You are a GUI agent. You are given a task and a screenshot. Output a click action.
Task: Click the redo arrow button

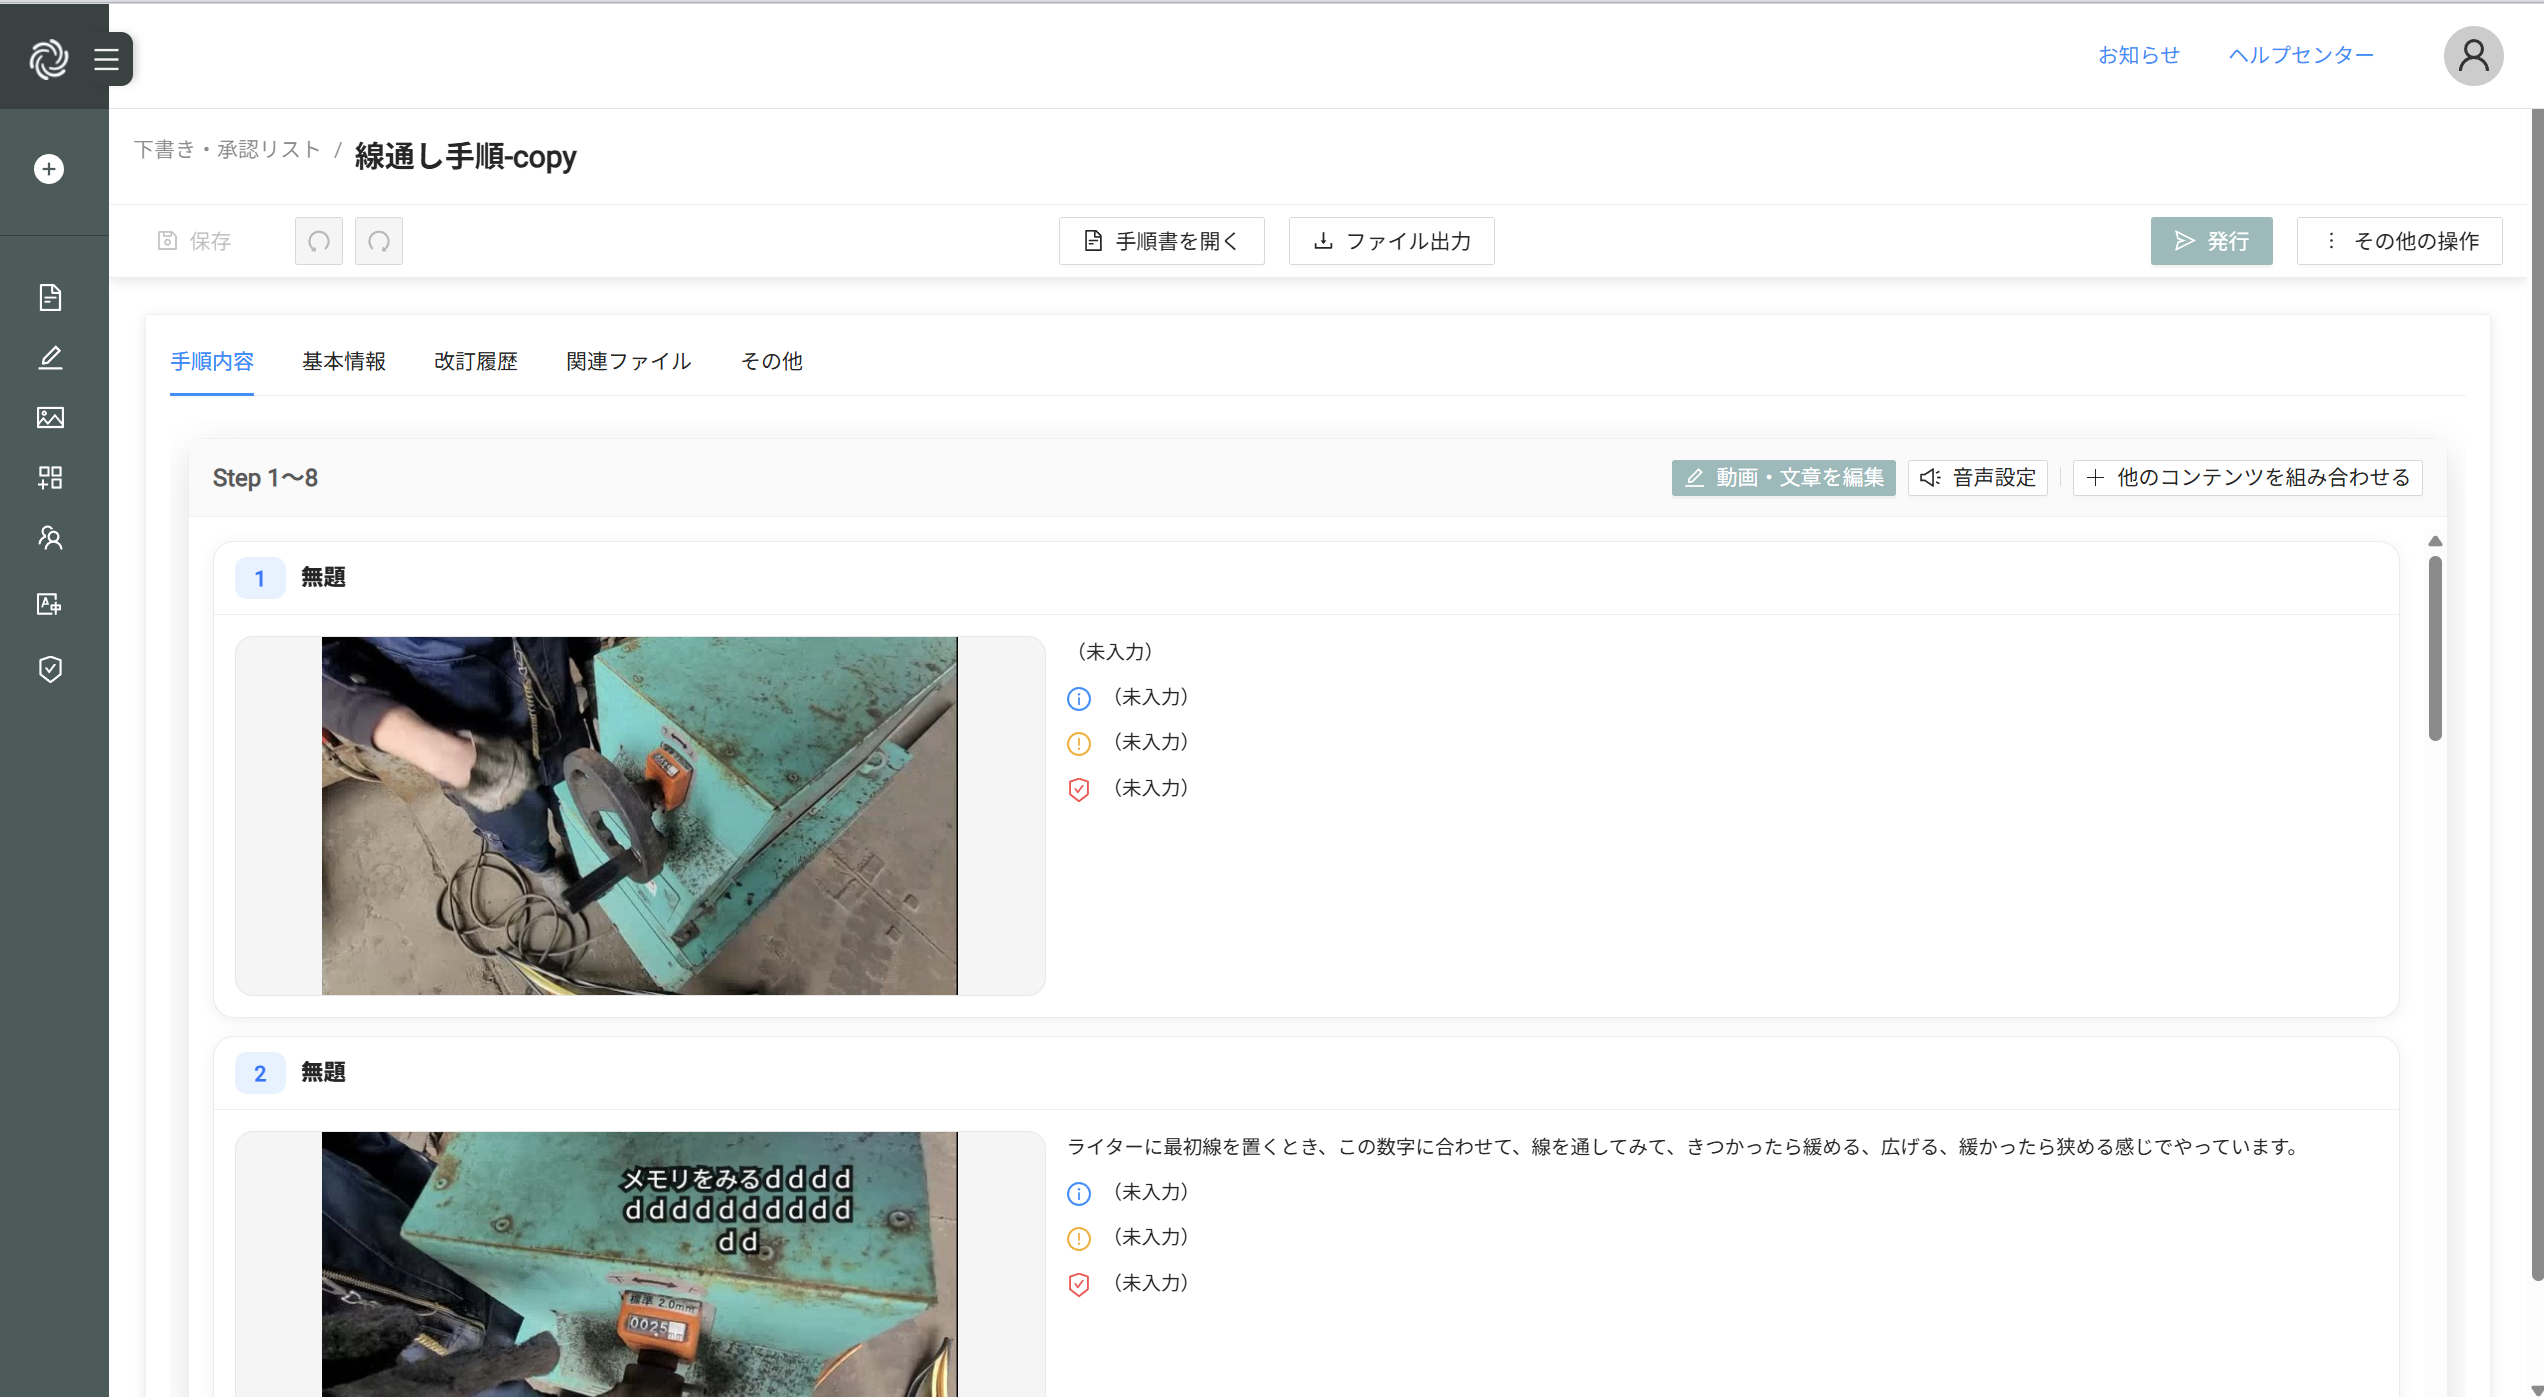[379, 241]
